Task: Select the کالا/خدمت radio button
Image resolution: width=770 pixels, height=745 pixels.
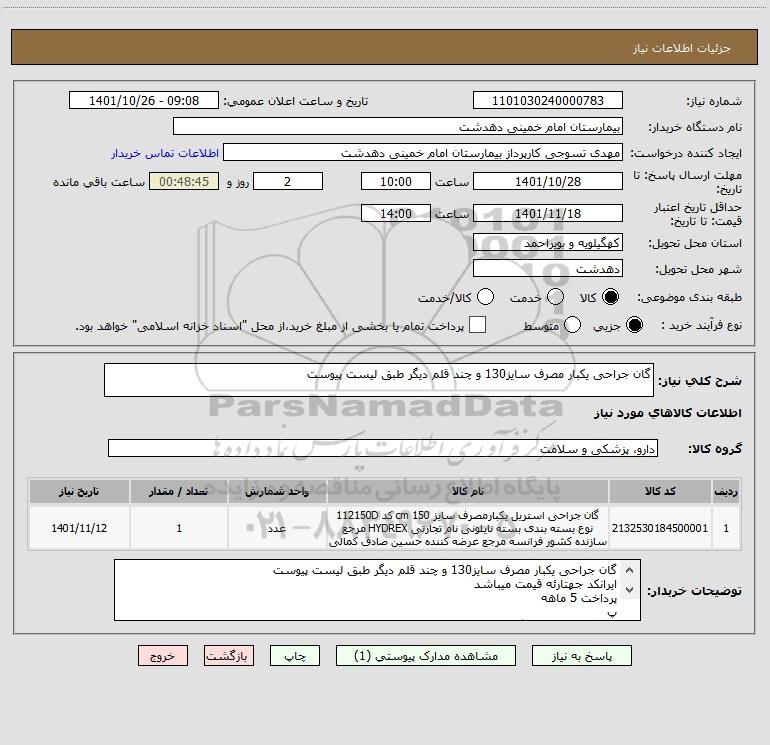Action: tap(485, 297)
